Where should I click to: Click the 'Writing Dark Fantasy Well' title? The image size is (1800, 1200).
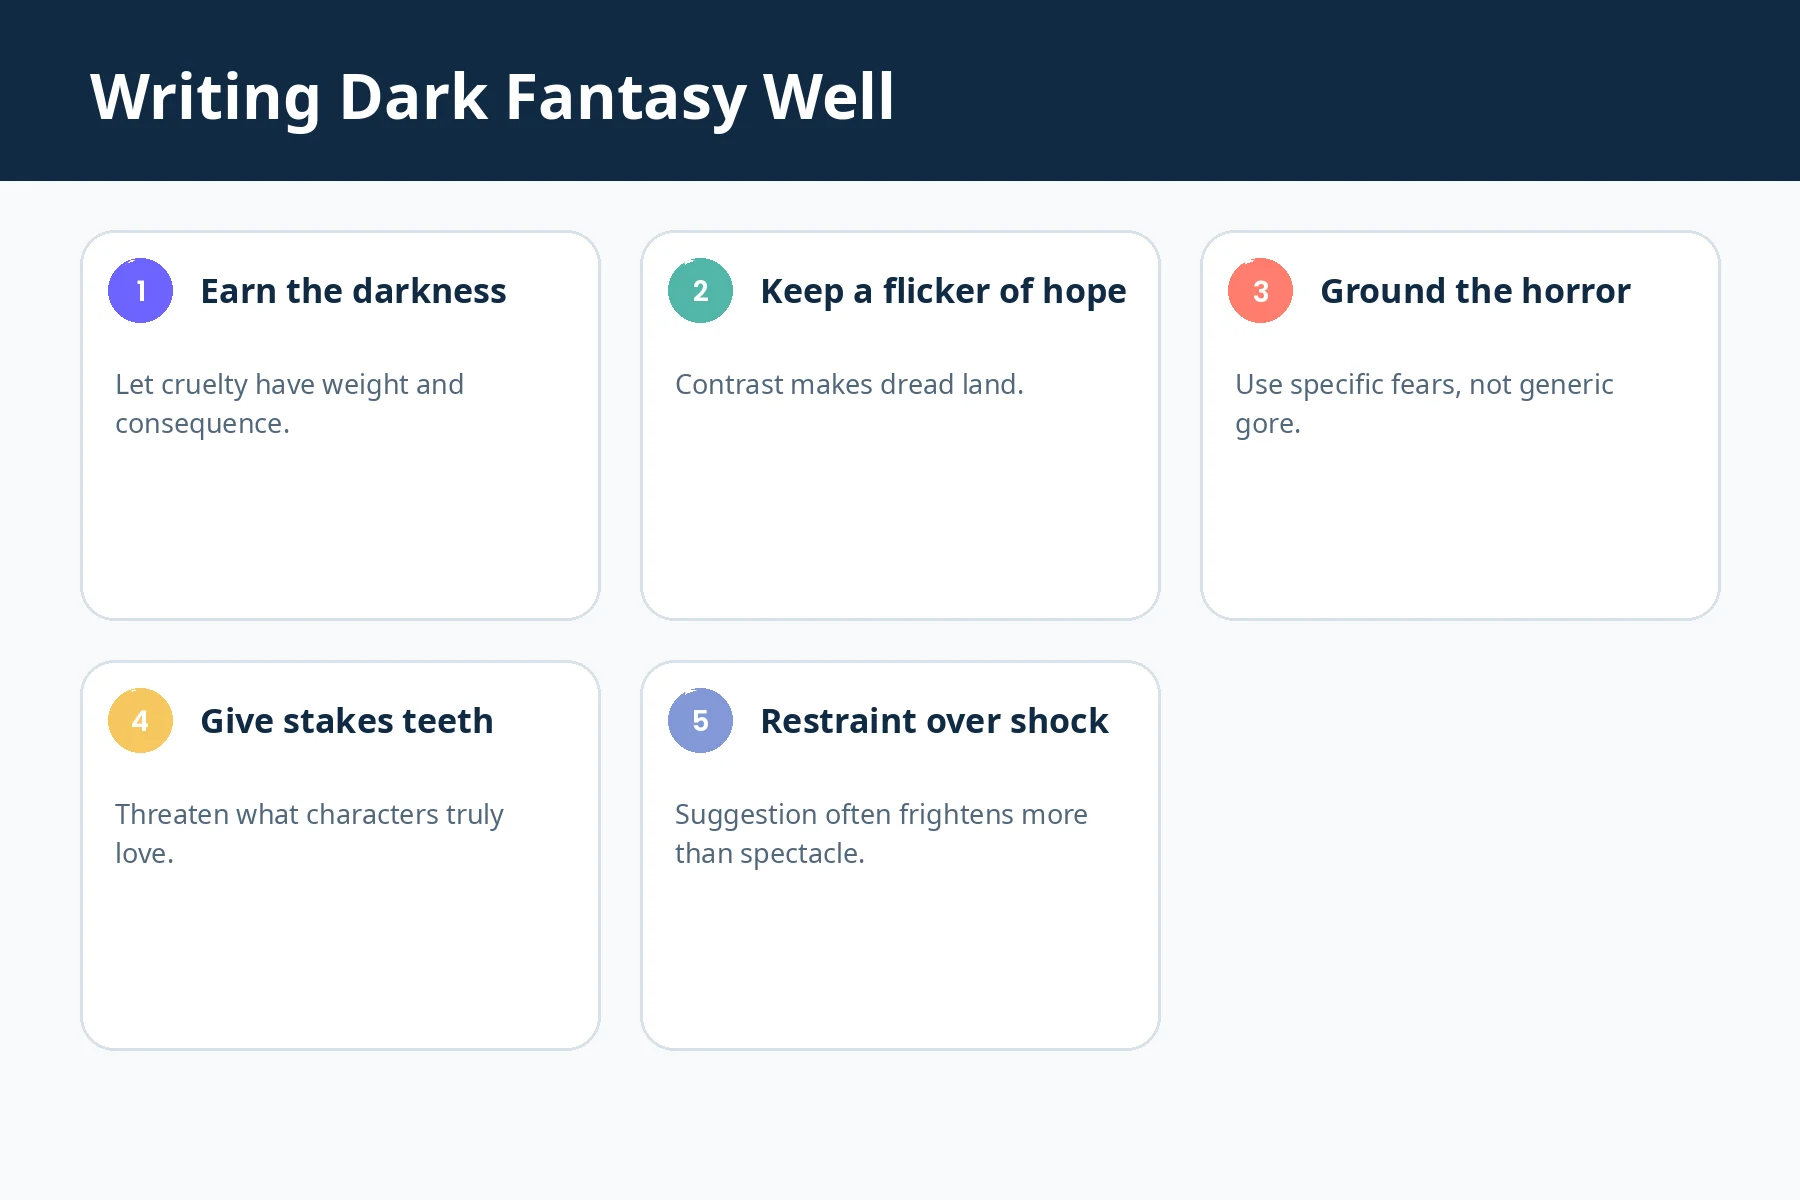492,97
